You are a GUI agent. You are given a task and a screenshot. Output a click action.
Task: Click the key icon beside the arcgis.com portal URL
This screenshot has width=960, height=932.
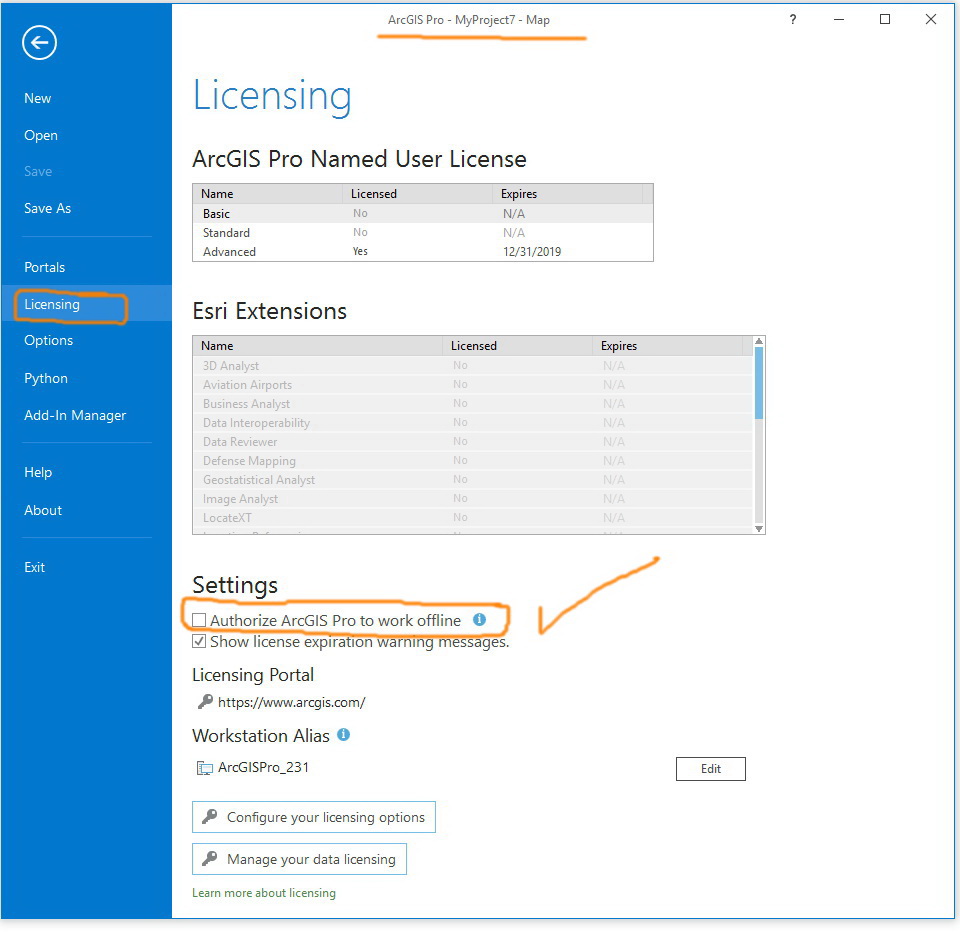205,702
